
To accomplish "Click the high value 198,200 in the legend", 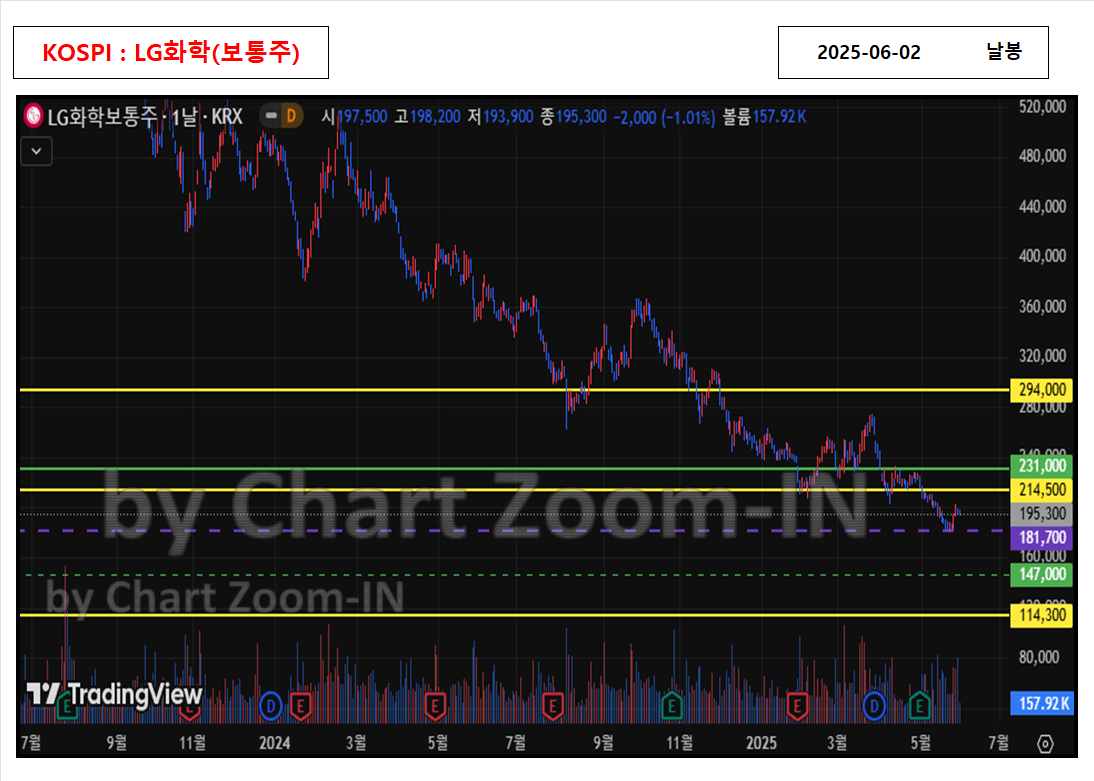I will tap(435, 117).
